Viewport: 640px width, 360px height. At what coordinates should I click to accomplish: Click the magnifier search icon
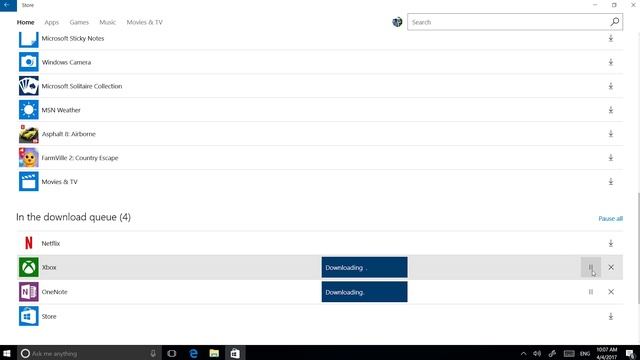click(x=615, y=22)
